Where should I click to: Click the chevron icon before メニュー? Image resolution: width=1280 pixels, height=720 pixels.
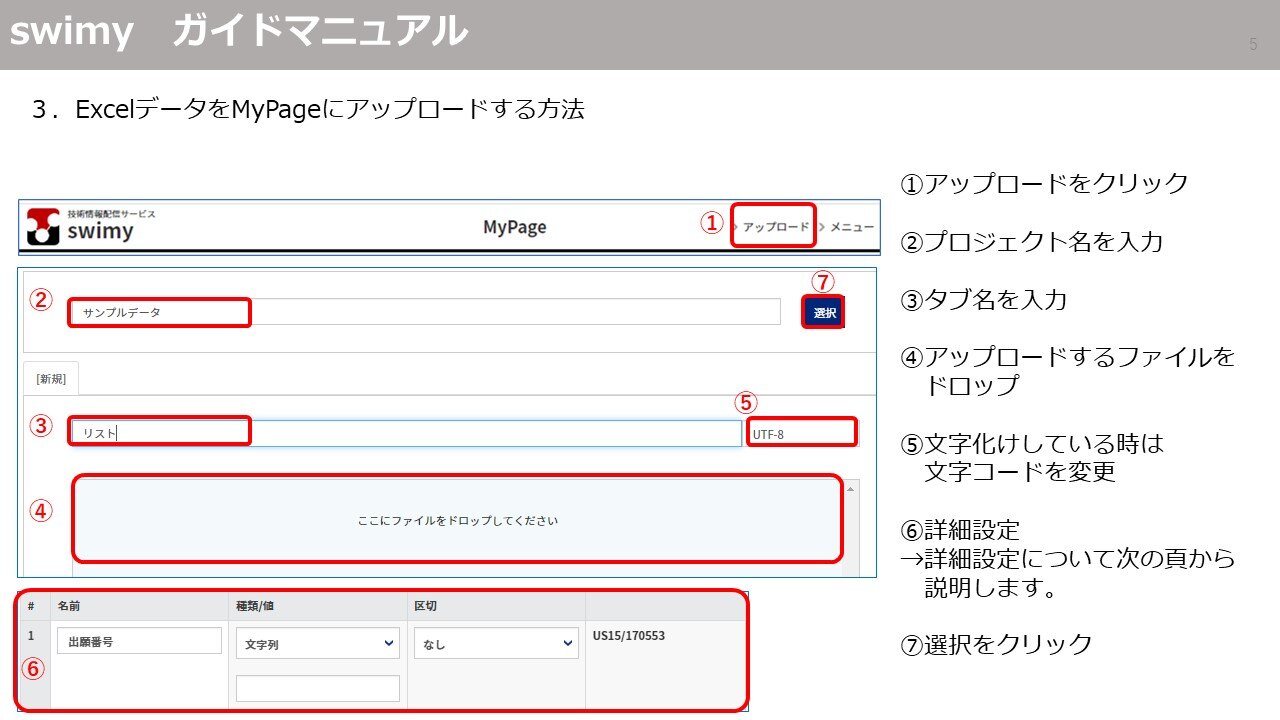[822, 228]
